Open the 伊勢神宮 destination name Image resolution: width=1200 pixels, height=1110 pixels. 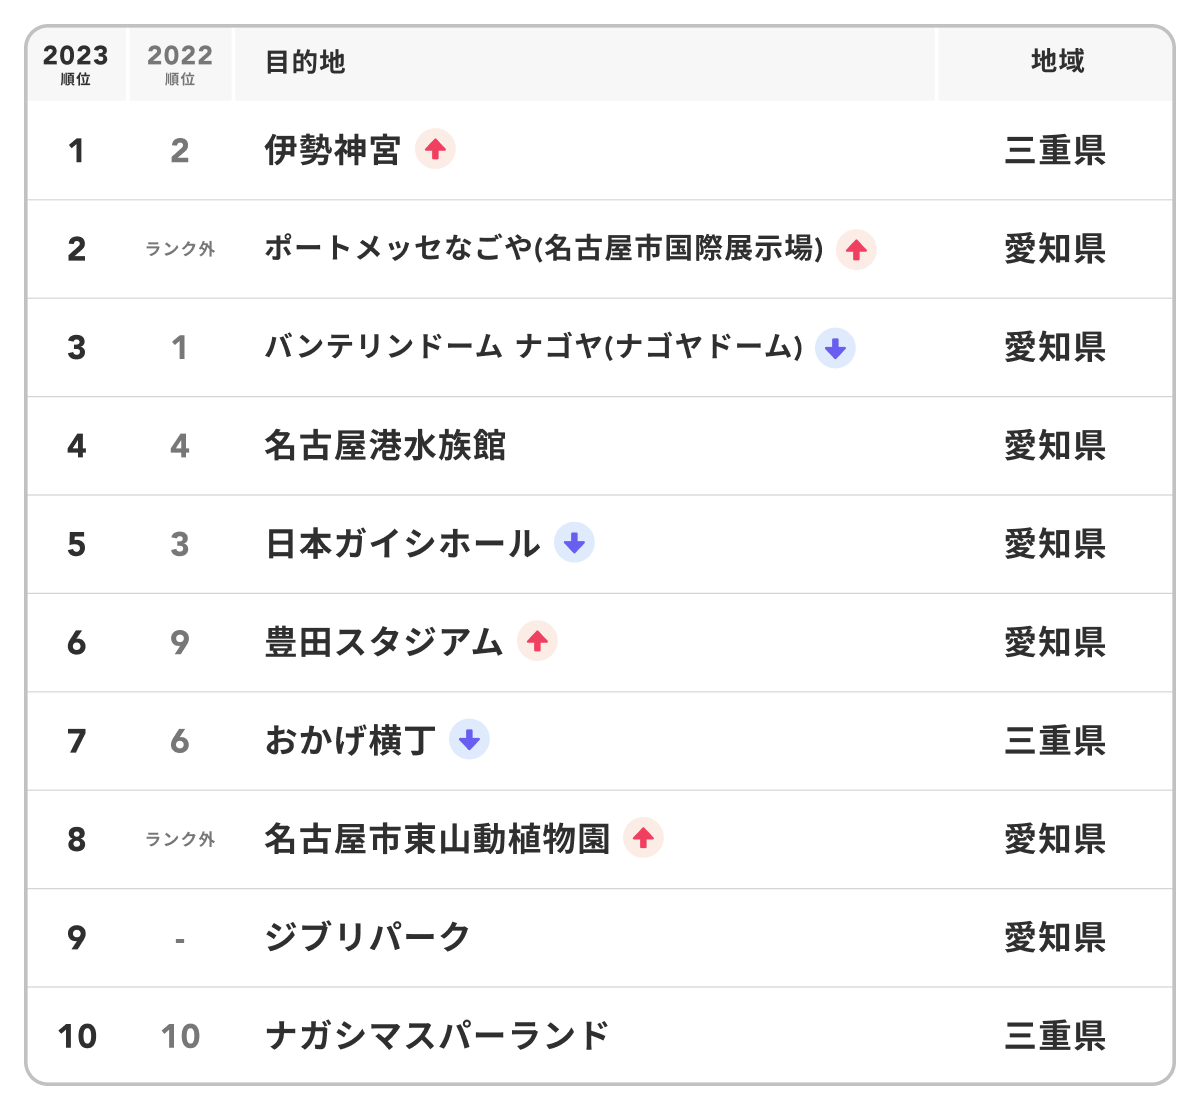pyautogui.click(x=332, y=150)
